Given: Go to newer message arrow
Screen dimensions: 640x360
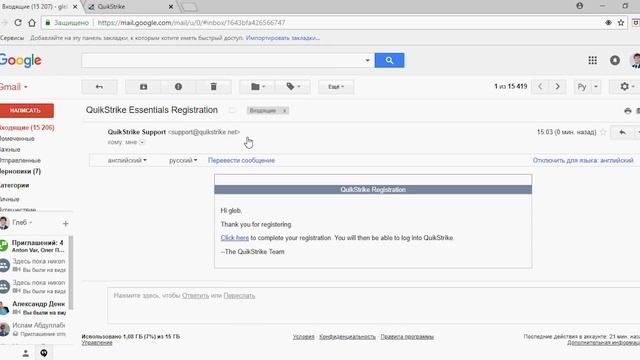Looking at the screenshot, I should [x=540, y=87].
